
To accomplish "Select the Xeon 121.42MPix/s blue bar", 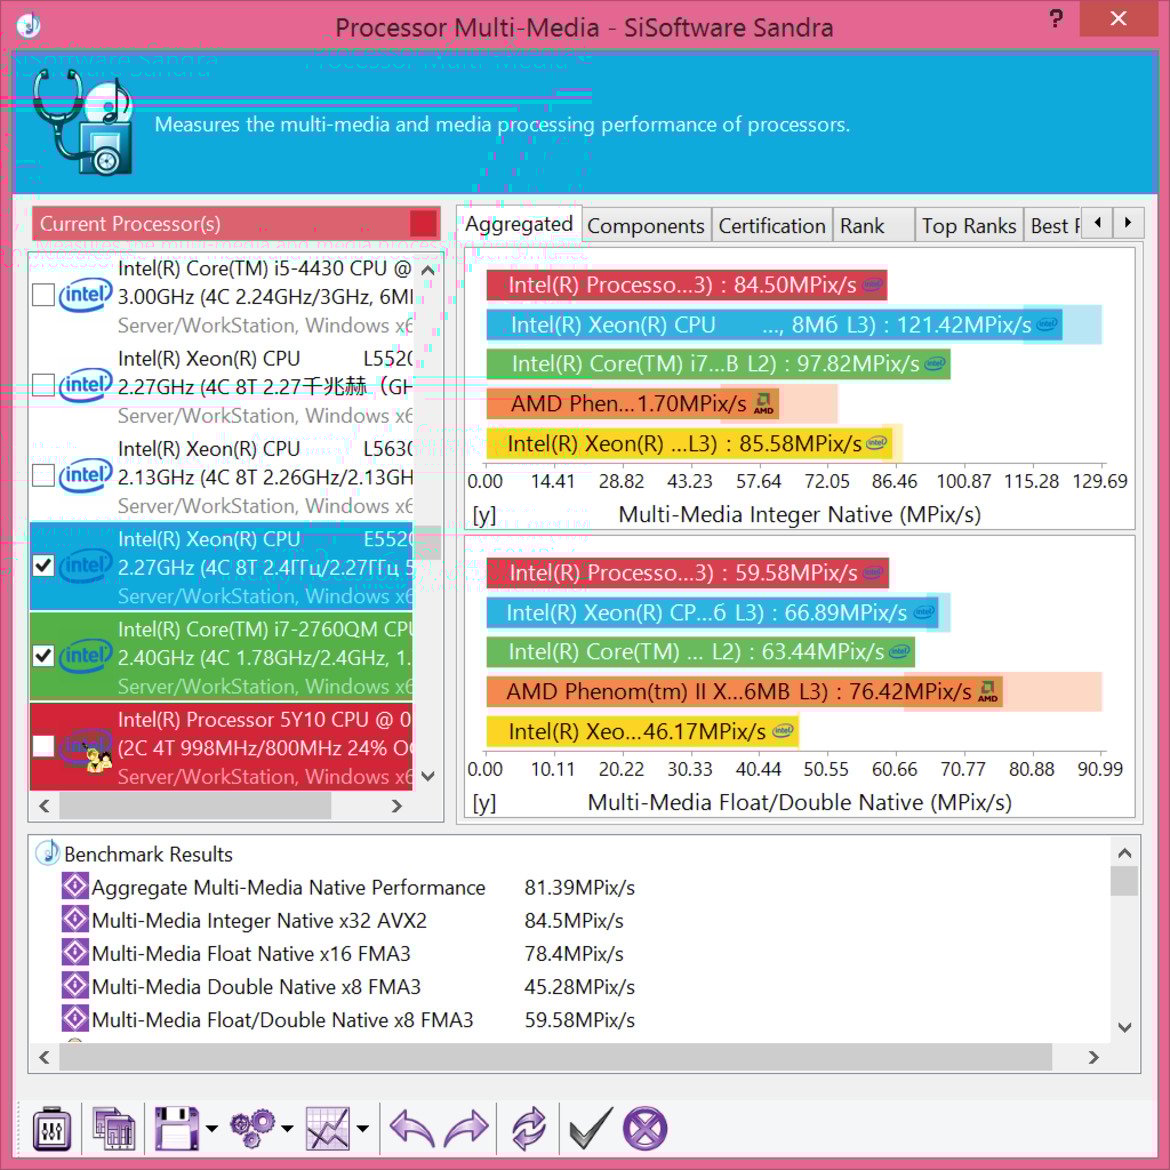I will [775, 325].
